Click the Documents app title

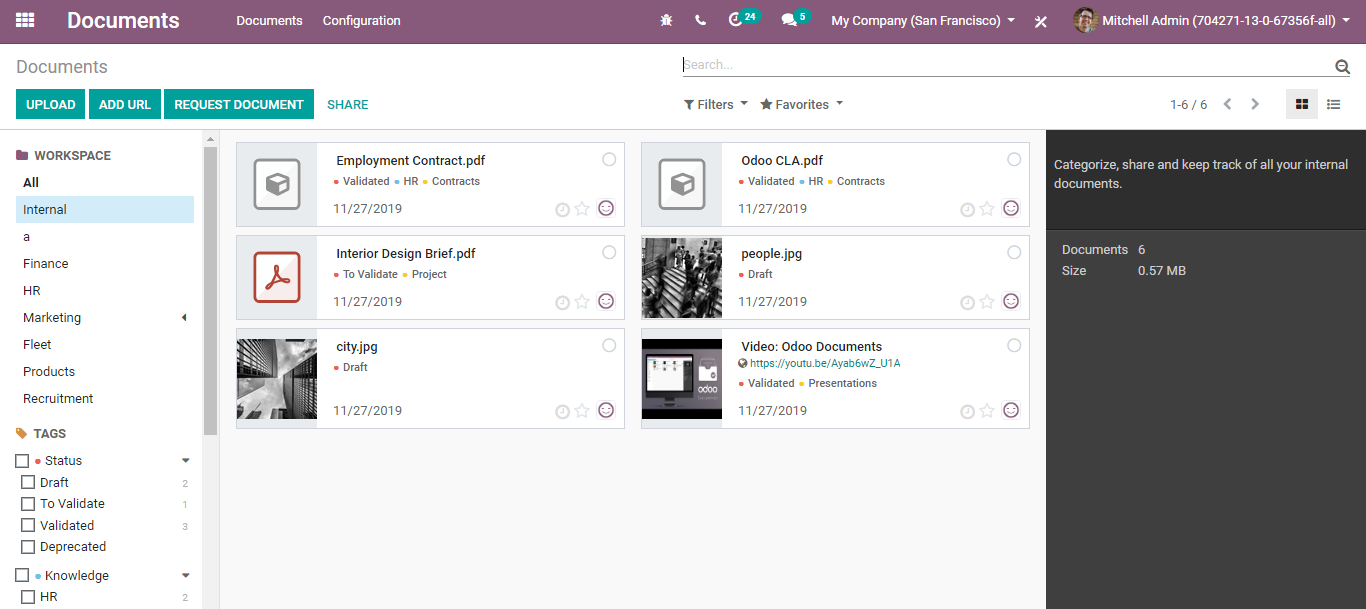[x=123, y=20]
